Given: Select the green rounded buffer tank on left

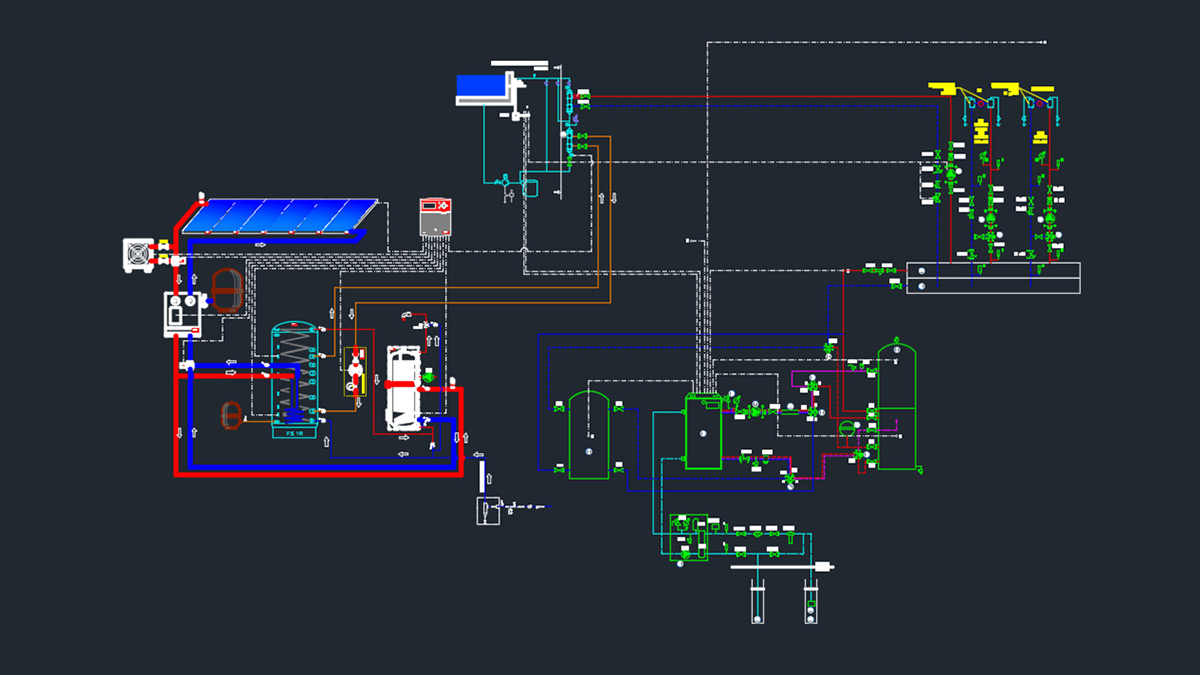Looking at the screenshot, I should coord(589,435).
